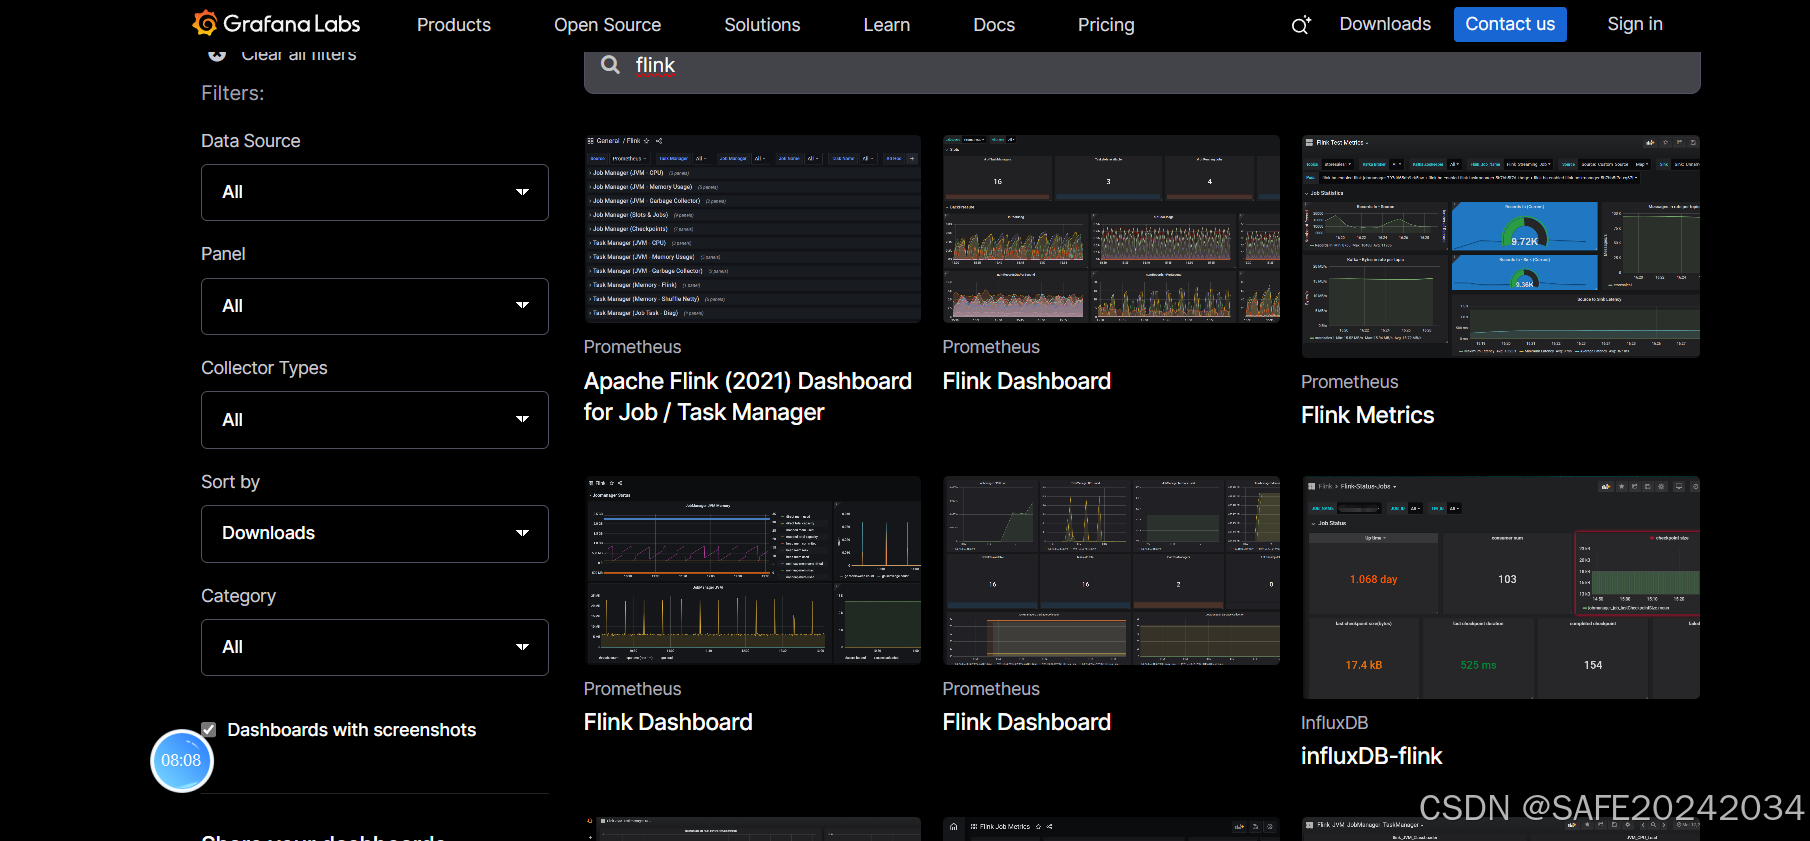Go to Docs in navigation

point(994,25)
